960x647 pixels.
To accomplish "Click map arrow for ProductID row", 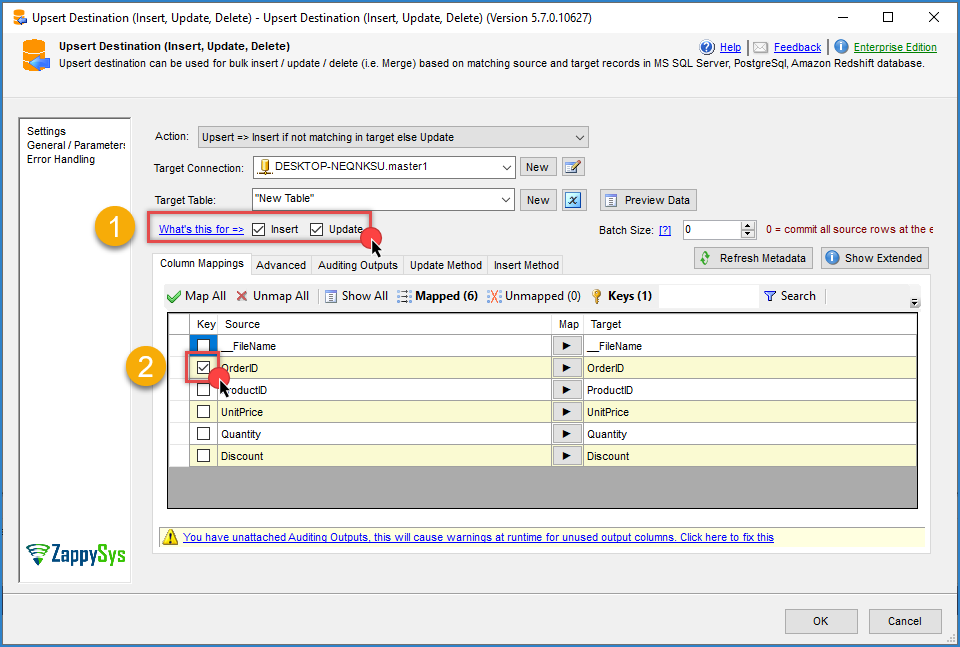I will (566, 390).
